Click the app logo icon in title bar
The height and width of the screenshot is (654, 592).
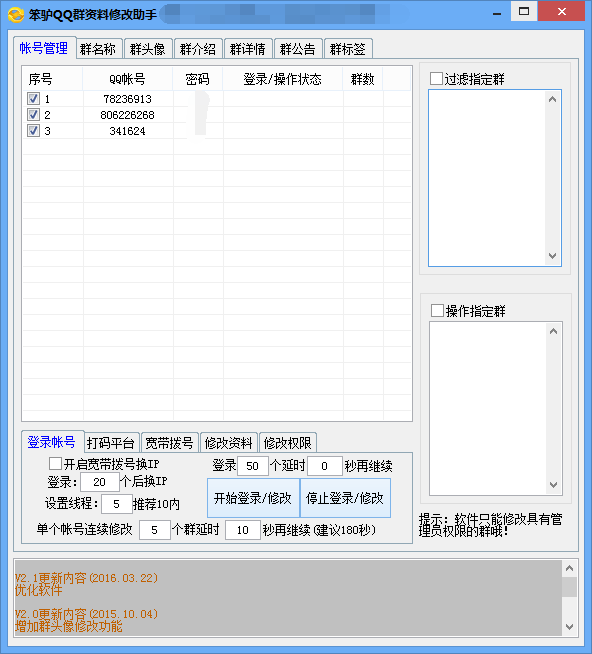[16, 15]
